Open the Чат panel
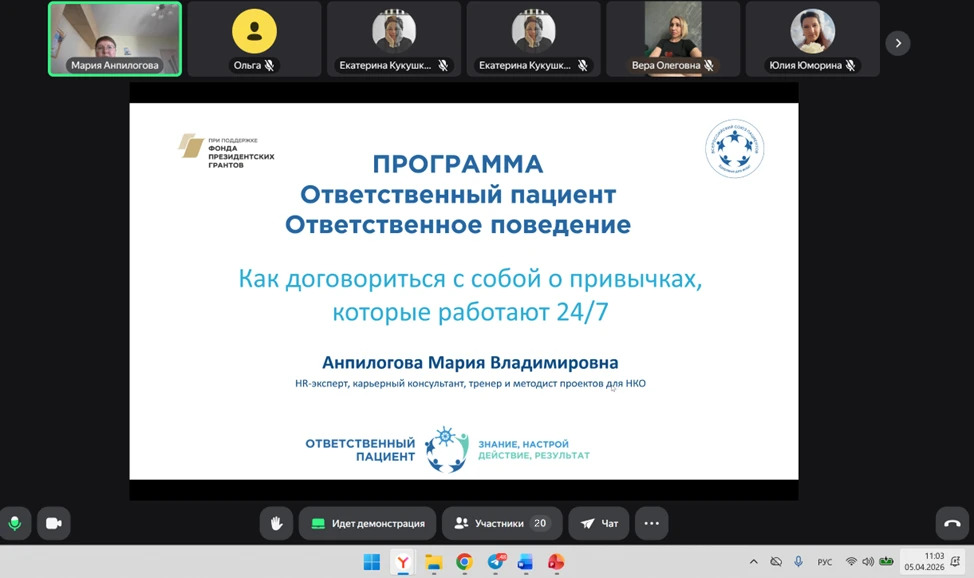The width and height of the screenshot is (974, 578). (598, 523)
